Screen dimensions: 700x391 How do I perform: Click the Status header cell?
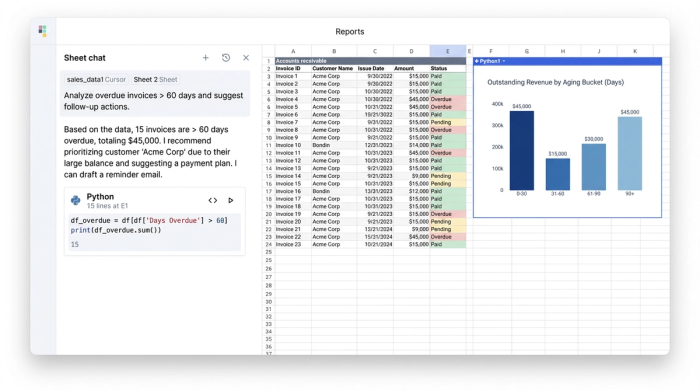(x=448, y=69)
